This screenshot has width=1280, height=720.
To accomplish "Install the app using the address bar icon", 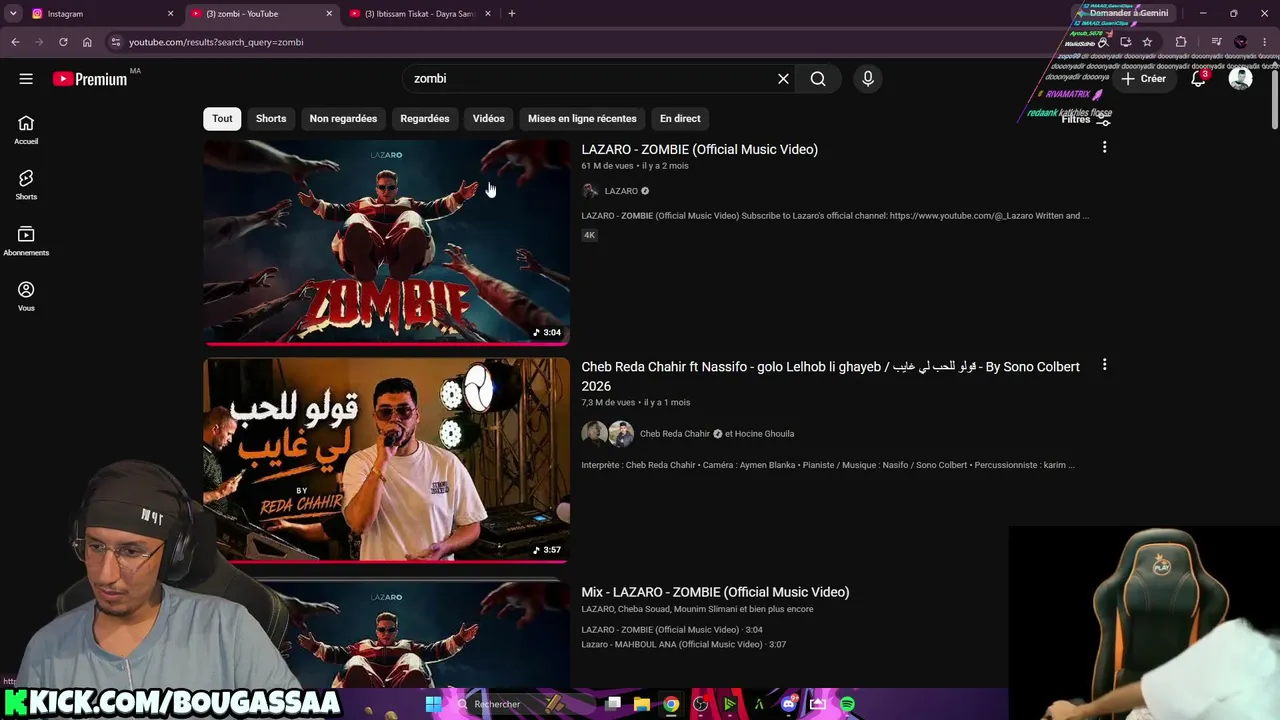I will (1125, 42).
